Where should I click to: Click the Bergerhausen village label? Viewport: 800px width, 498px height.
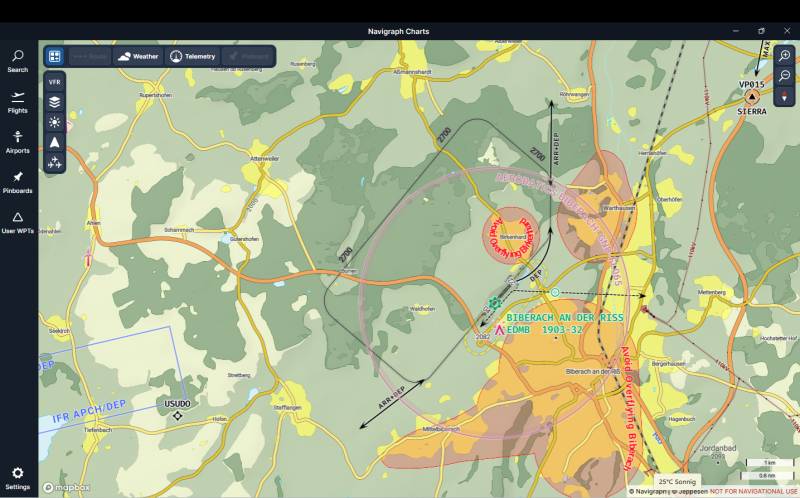(x=668, y=364)
